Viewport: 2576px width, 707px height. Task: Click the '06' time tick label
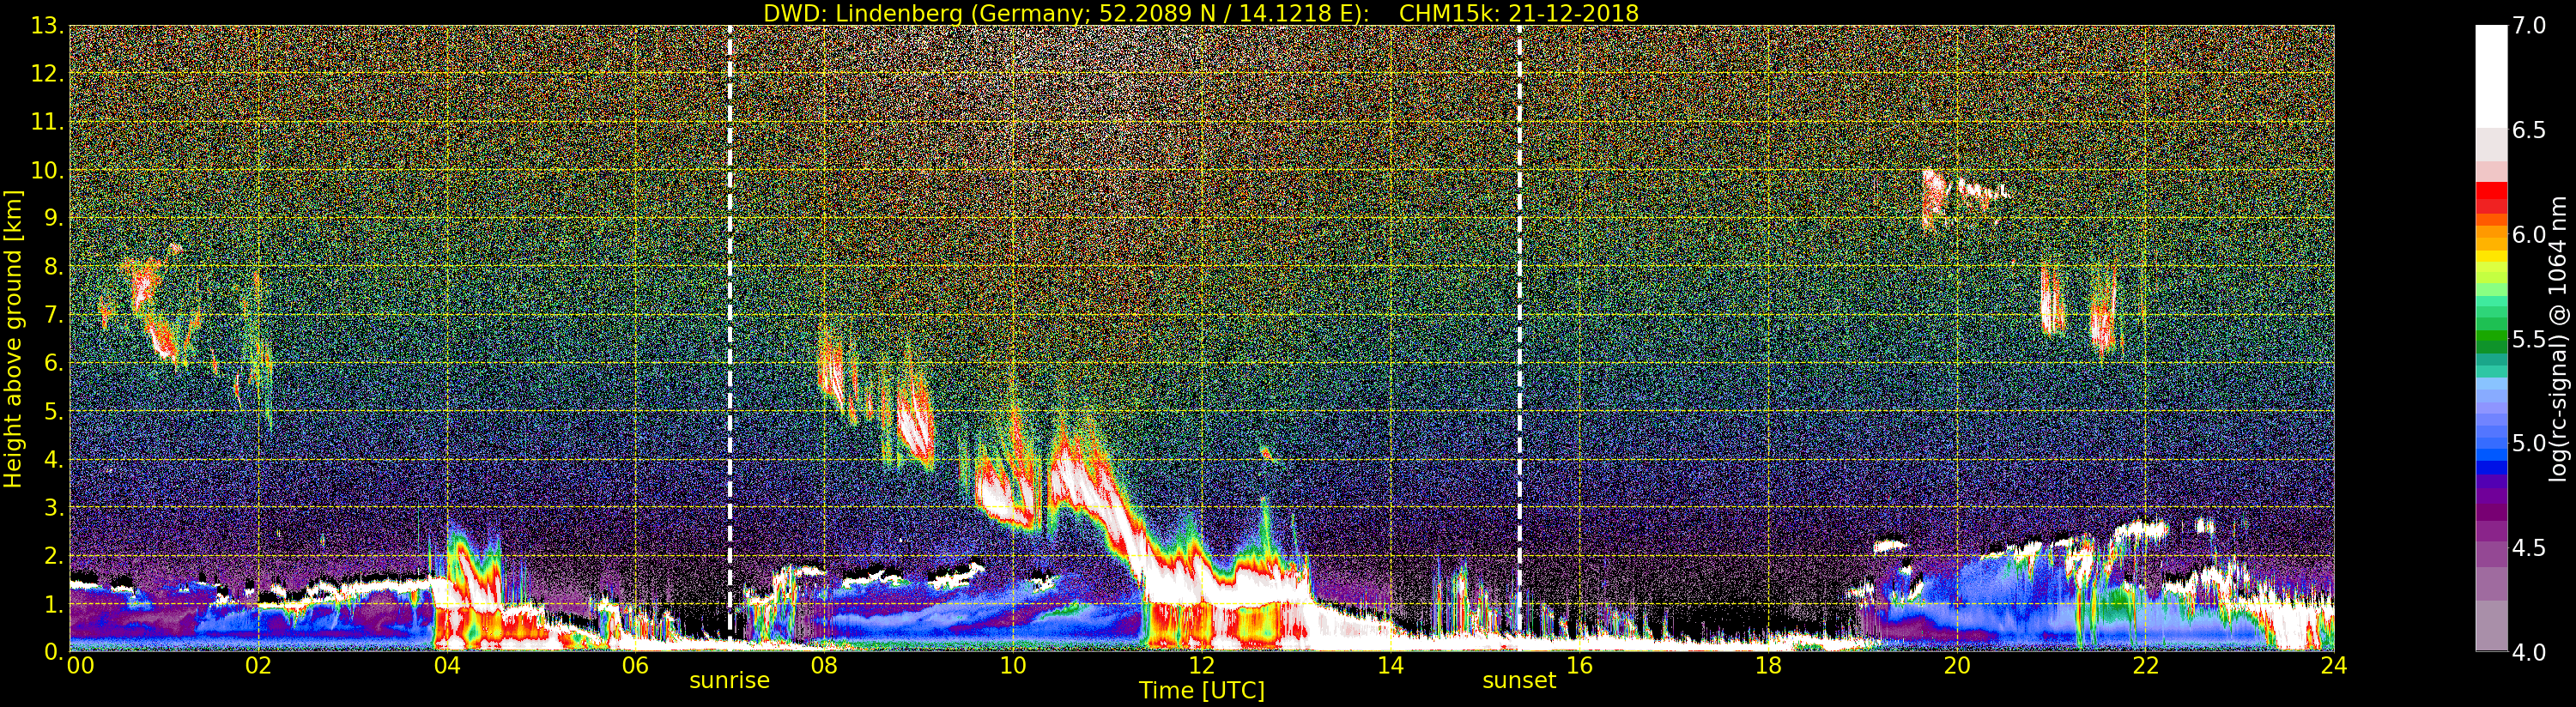tap(636, 666)
